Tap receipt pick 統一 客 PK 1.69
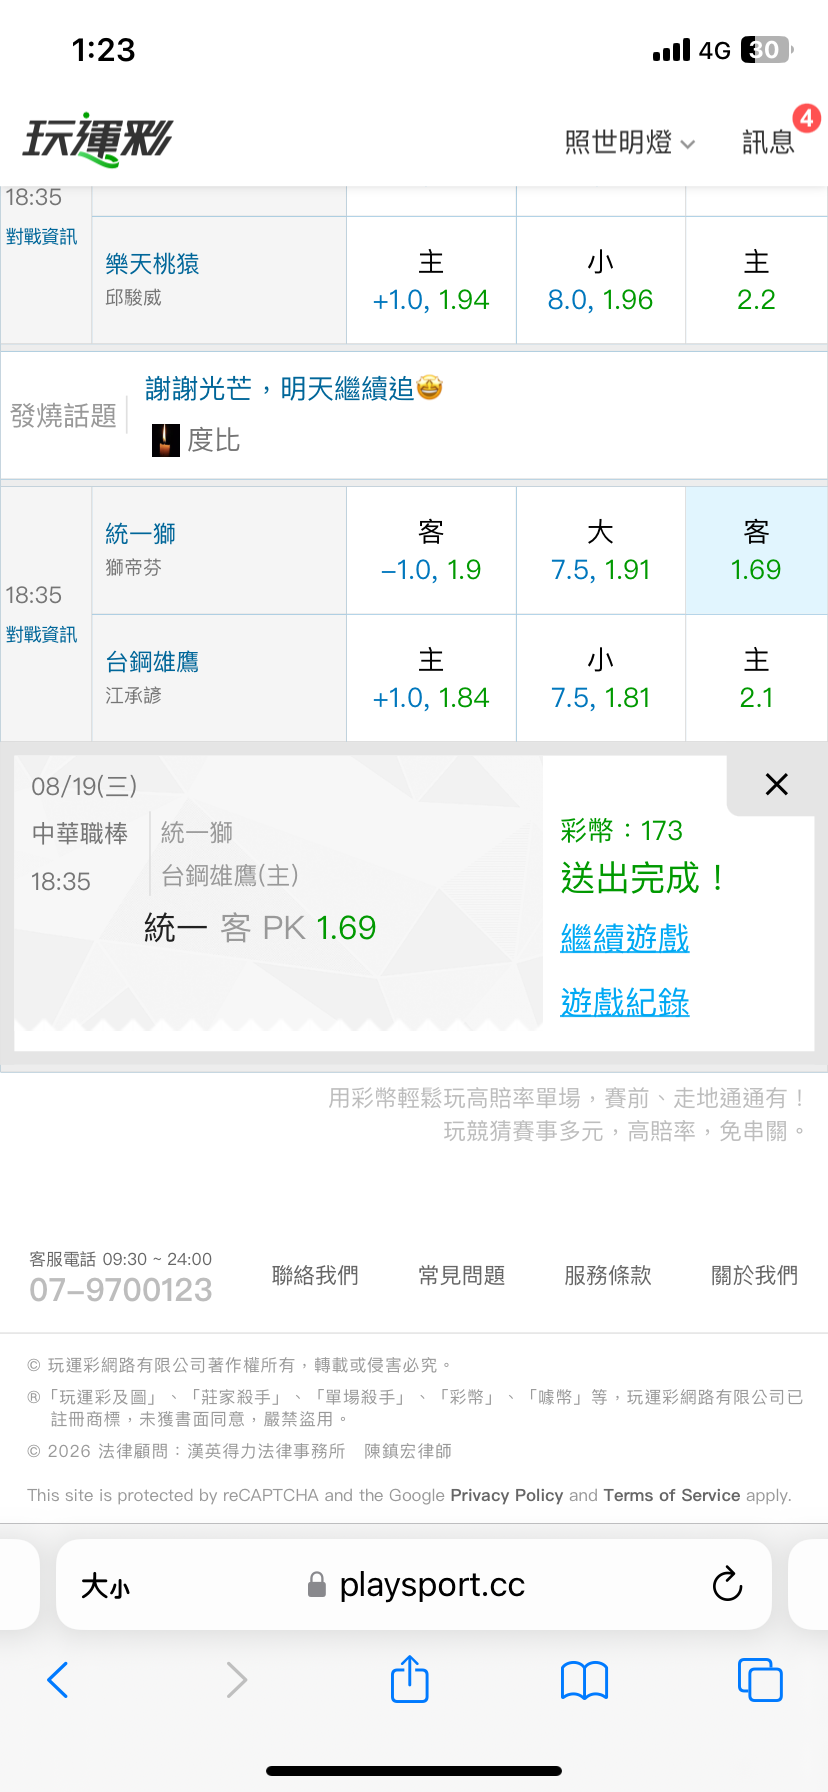Image resolution: width=828 pixels, height=1792 pixels. point(260,928)
